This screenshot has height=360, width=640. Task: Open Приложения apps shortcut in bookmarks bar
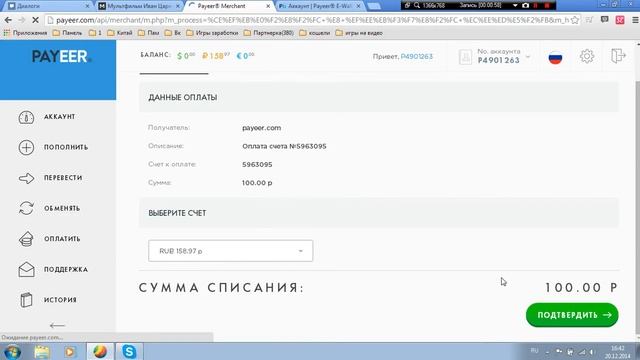tap(25, 33)
